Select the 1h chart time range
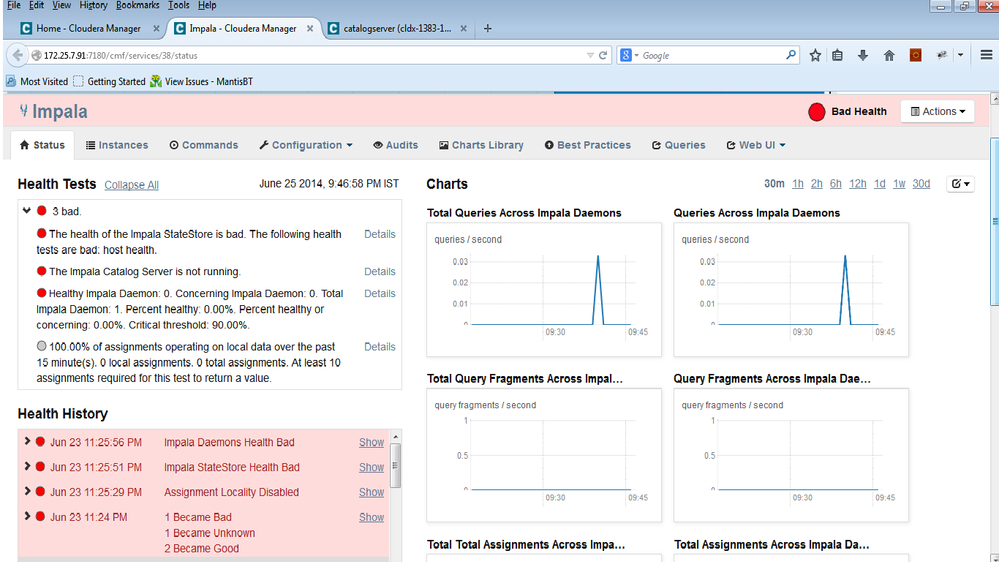The width and height of the screenshot is (999, 562). pos(797,184)
